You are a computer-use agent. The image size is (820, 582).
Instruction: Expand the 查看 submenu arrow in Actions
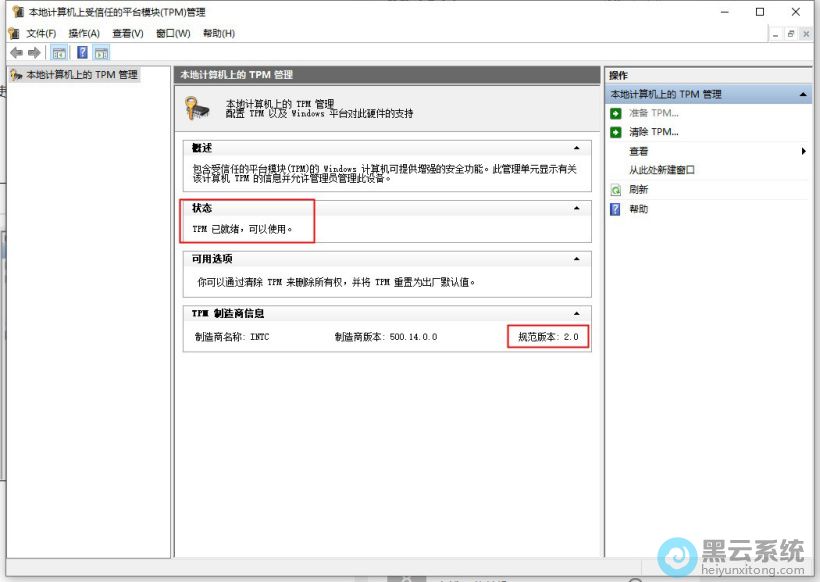(803, 151)
